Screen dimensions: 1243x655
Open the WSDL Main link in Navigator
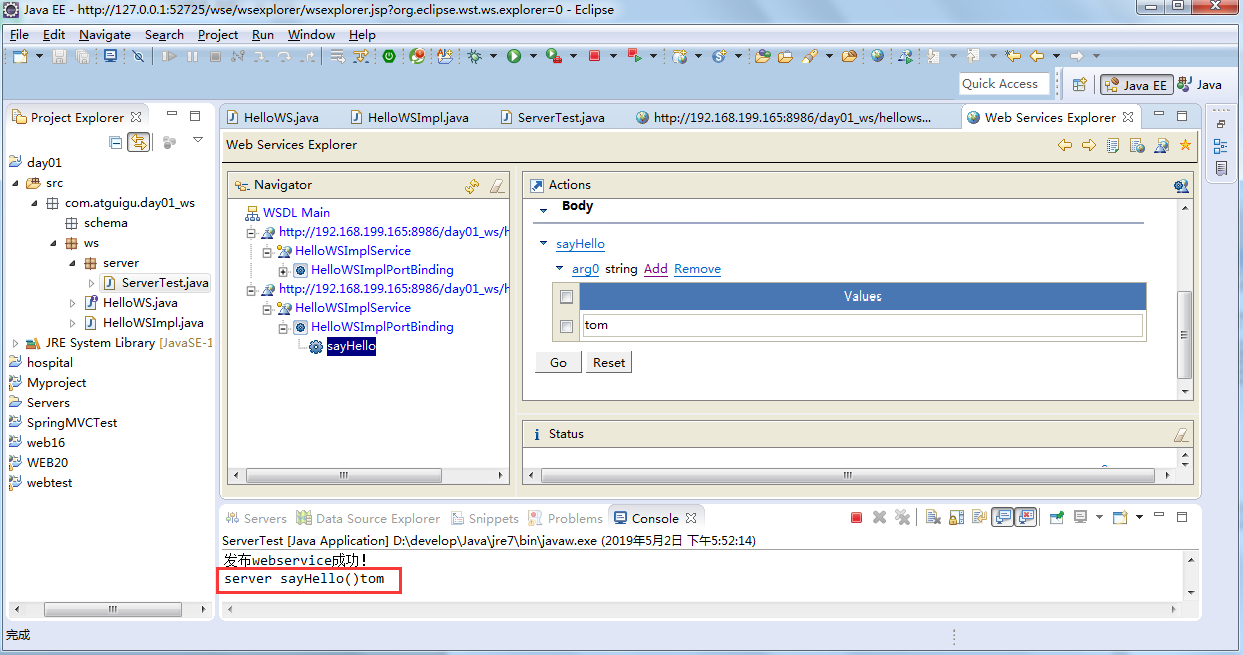pos(296,213)
